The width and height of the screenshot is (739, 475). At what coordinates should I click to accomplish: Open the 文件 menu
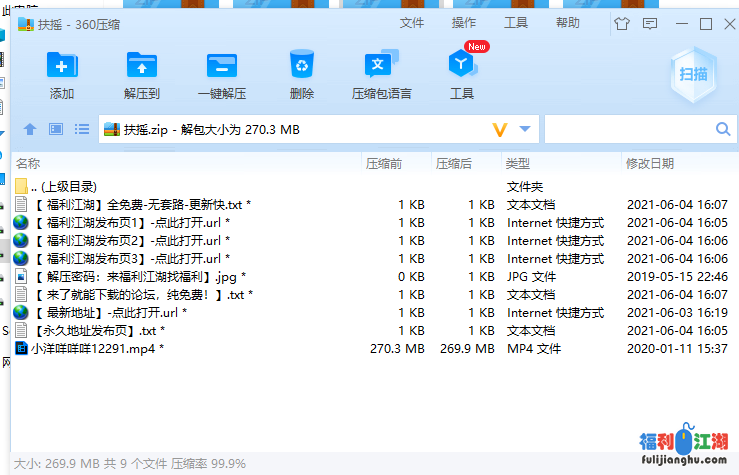411,23
